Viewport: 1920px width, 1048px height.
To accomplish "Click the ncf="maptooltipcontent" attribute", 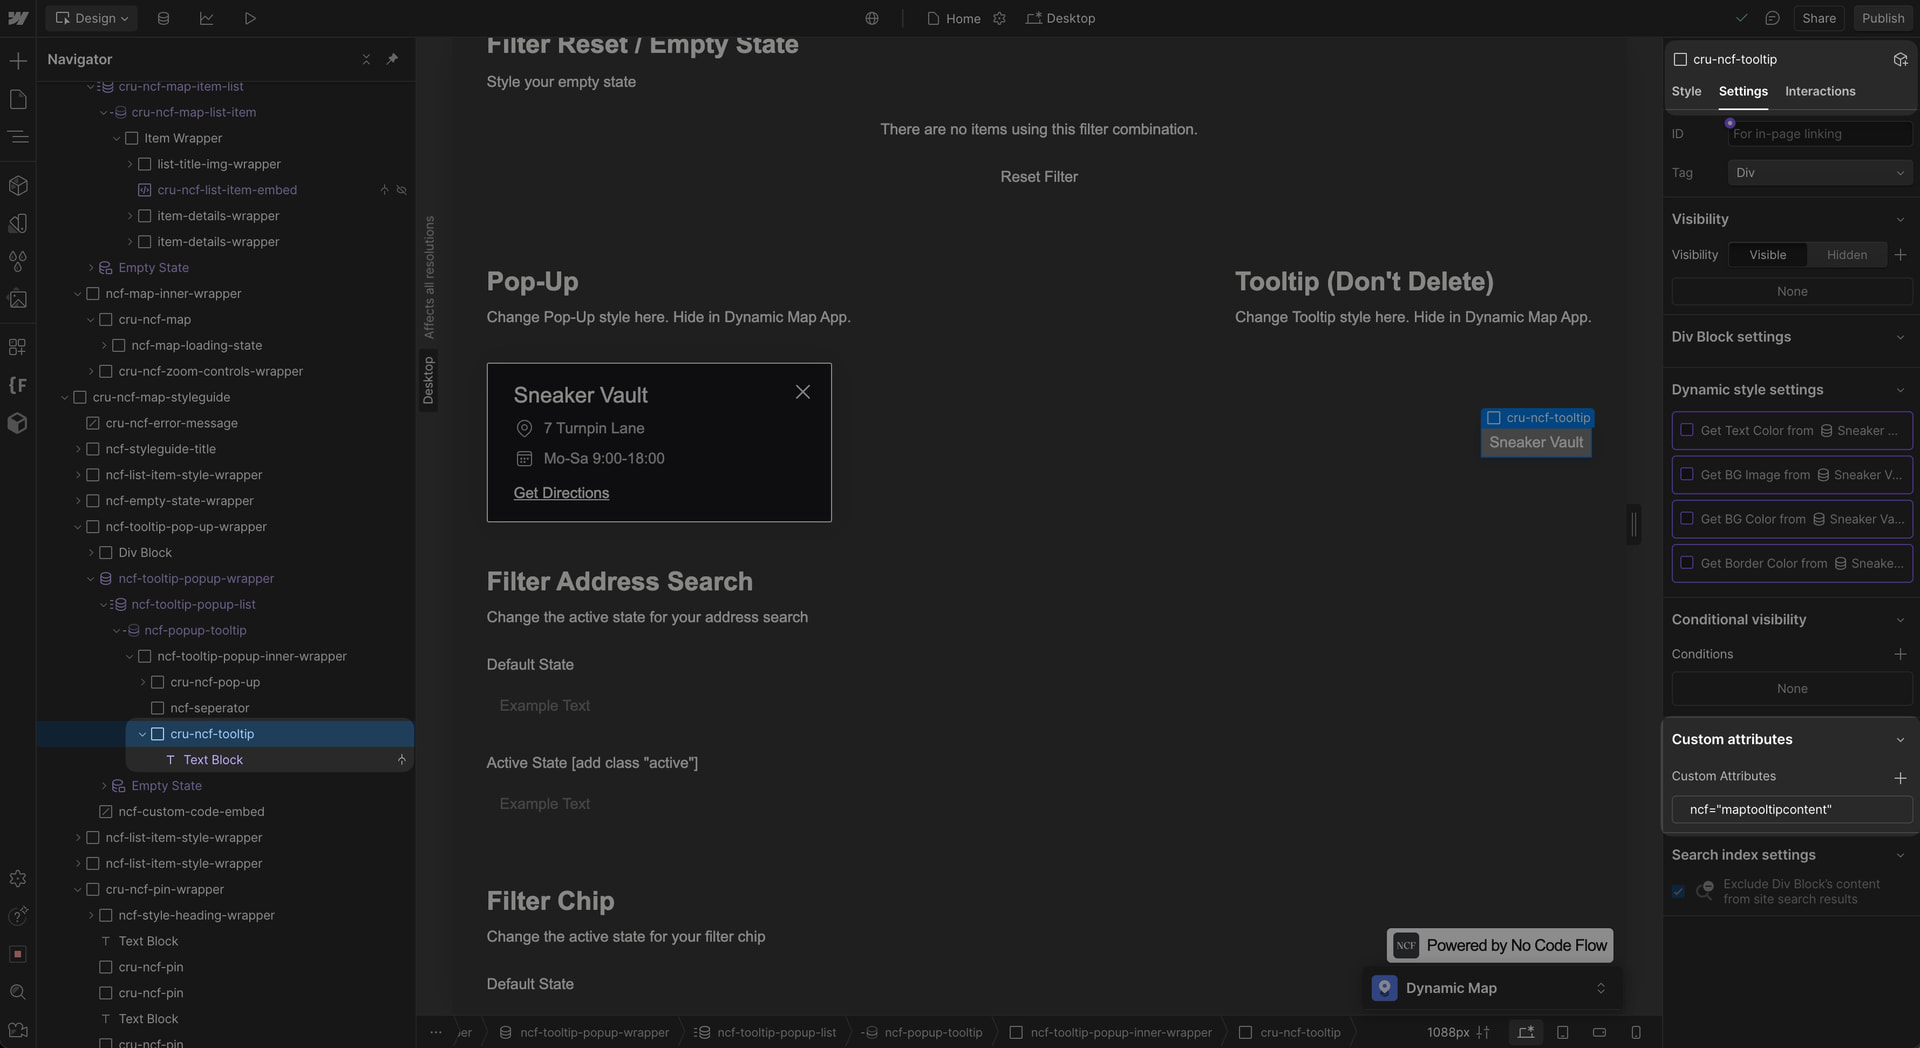I will (x=1792, y=810).
